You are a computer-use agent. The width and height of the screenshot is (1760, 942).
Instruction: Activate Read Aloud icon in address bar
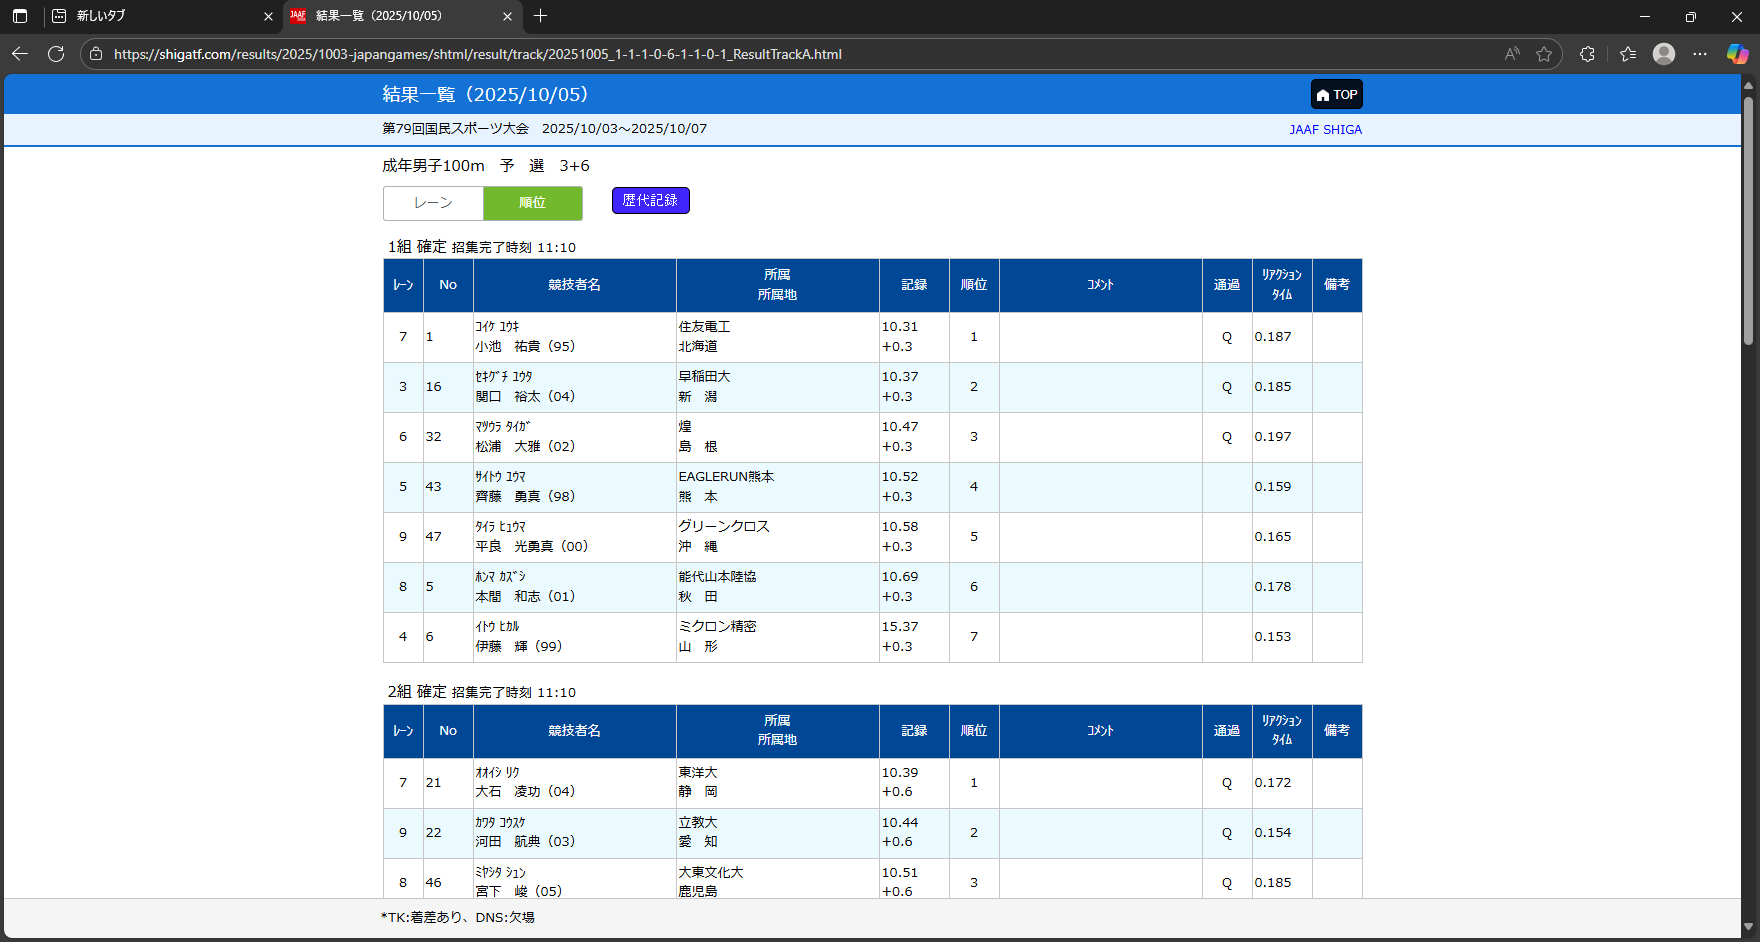1512,54
